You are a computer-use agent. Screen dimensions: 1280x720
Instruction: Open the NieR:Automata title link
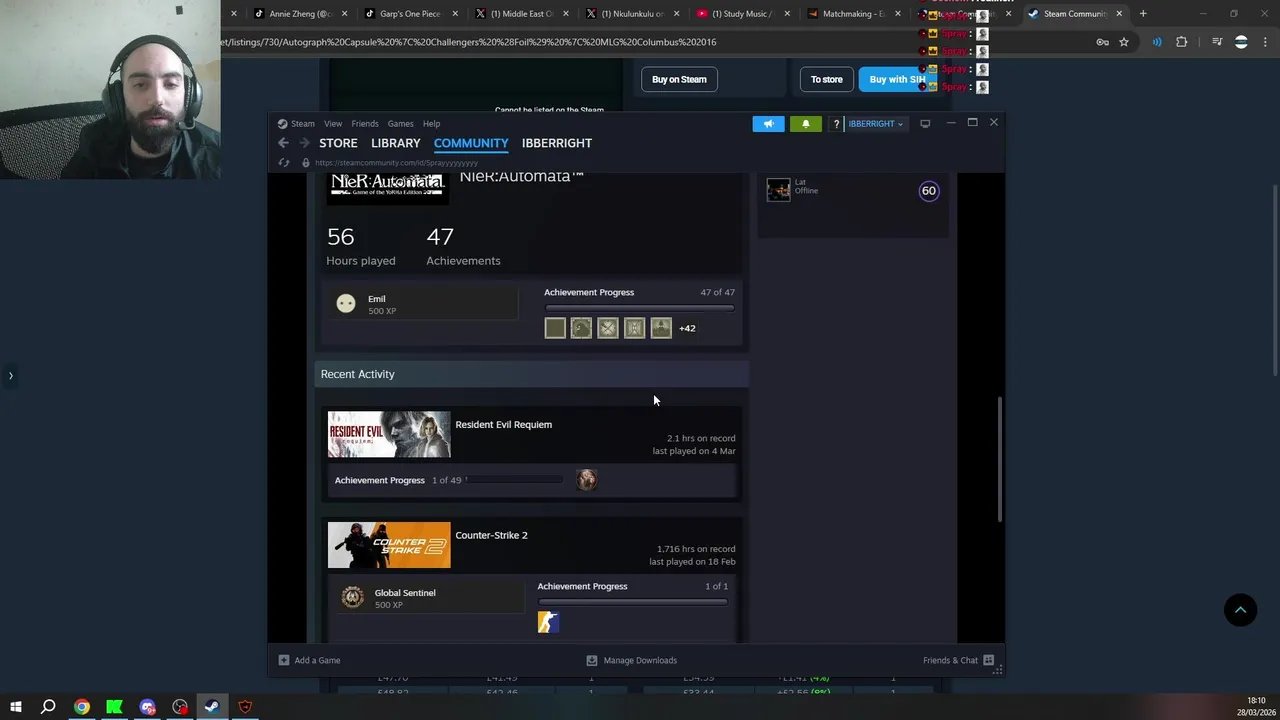click(521, 177)
